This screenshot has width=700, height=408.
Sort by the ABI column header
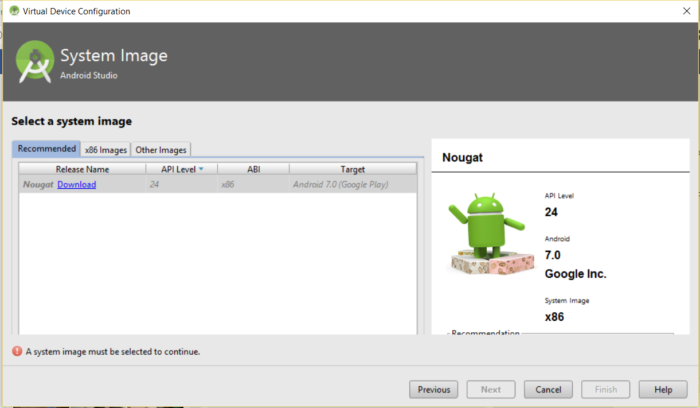[x=254, y=169]
